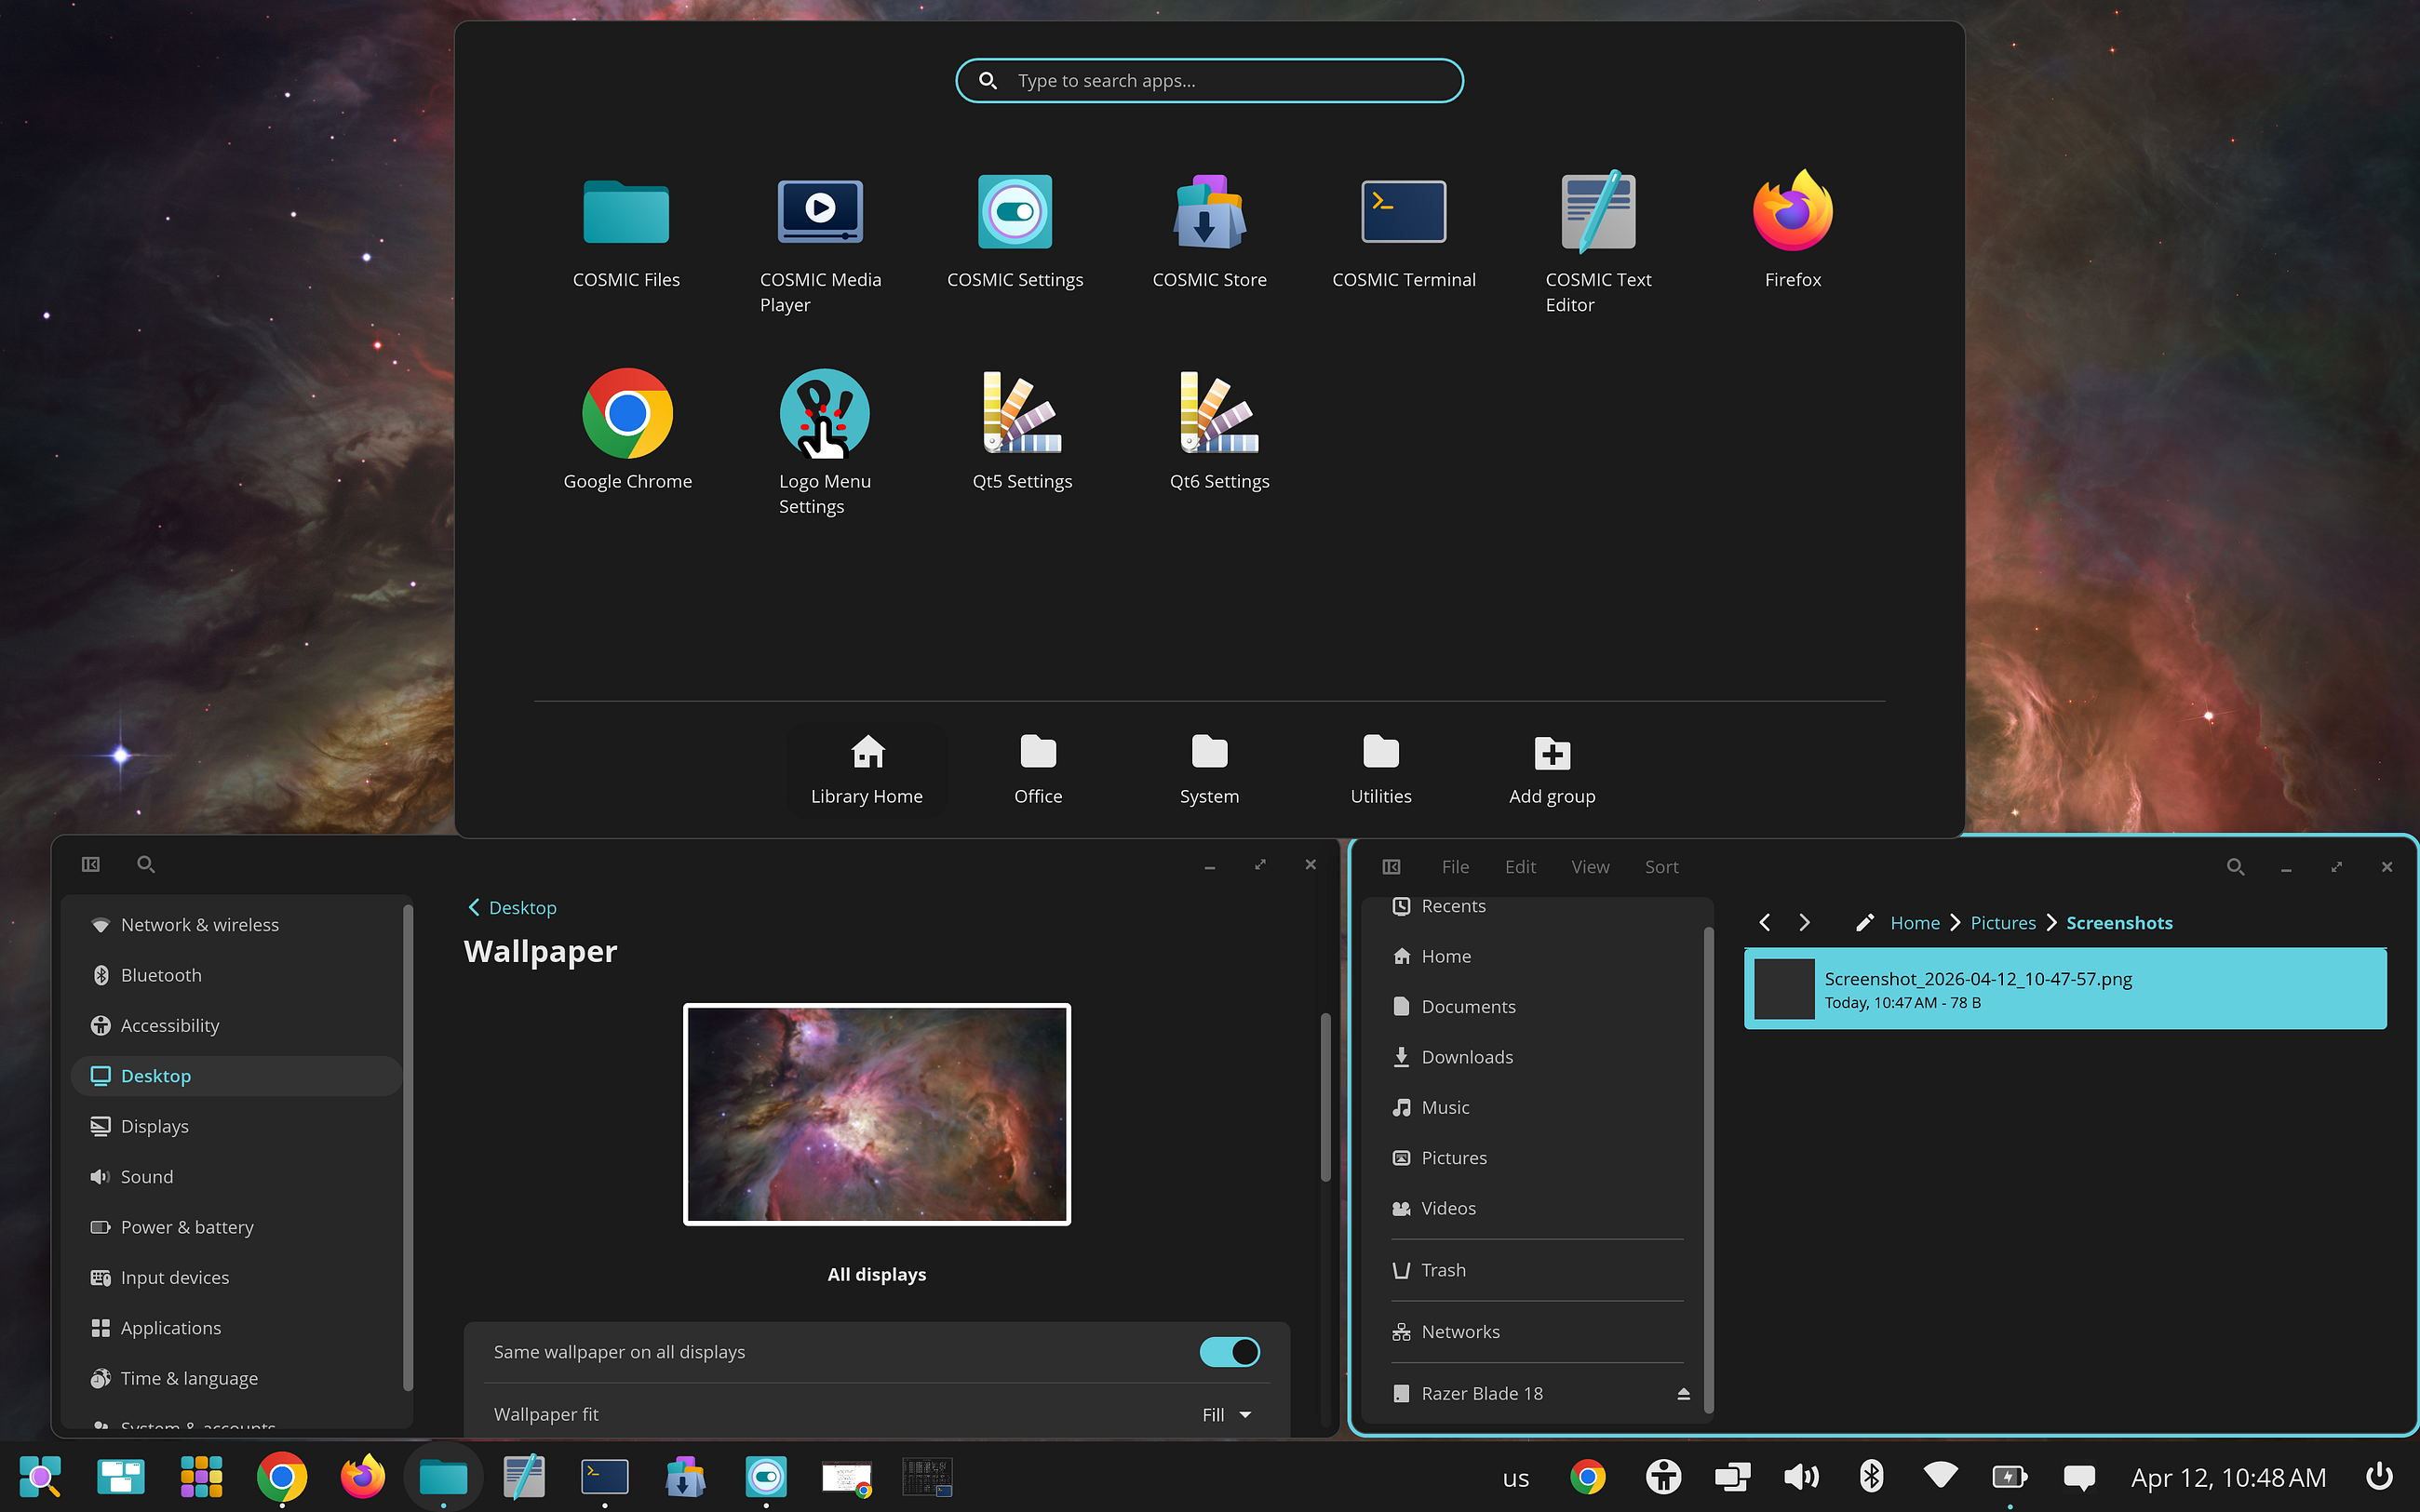Open the Edit menu in Files
Image resolution: width=2420 pixels, height=1512 pixels.
coord(1520,867)
